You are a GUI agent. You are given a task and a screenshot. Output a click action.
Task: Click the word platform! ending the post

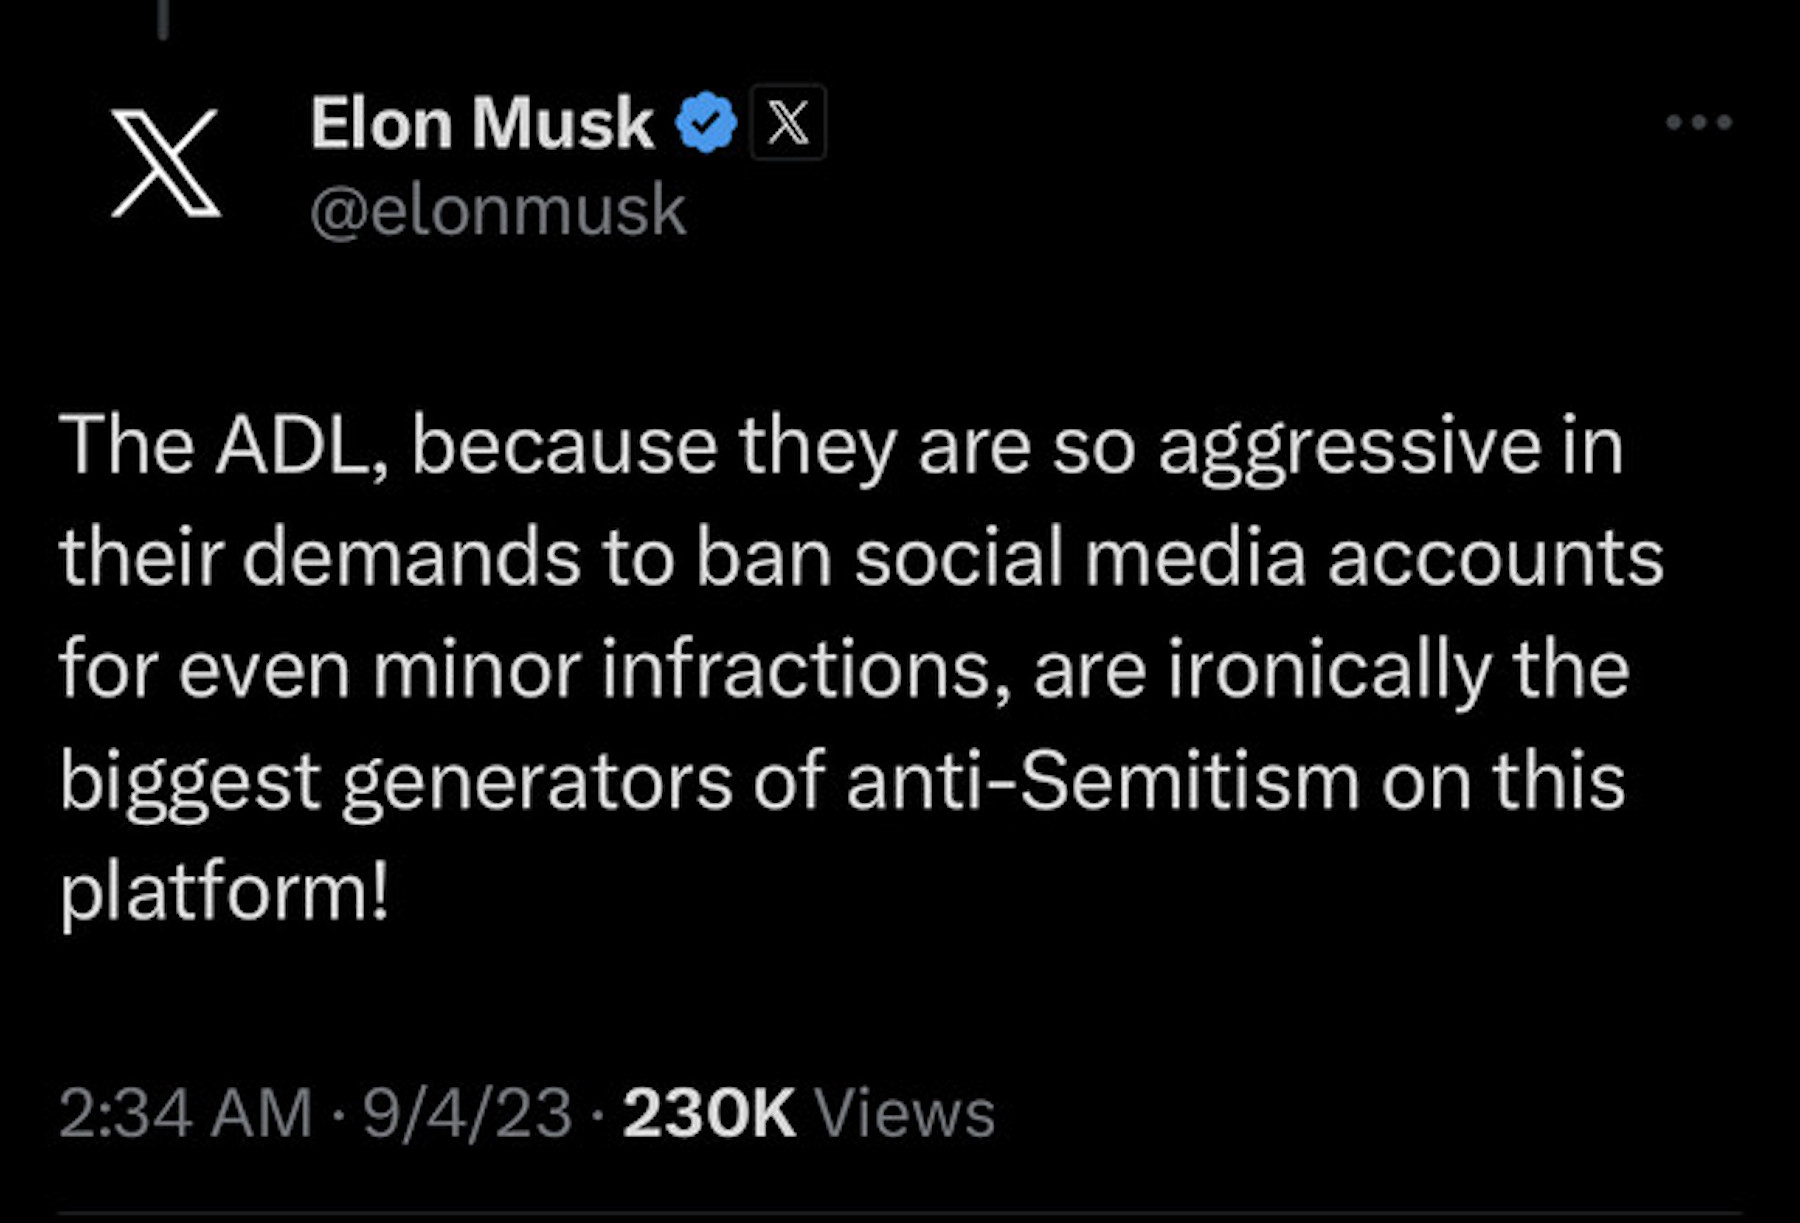[x=223, y=892]
